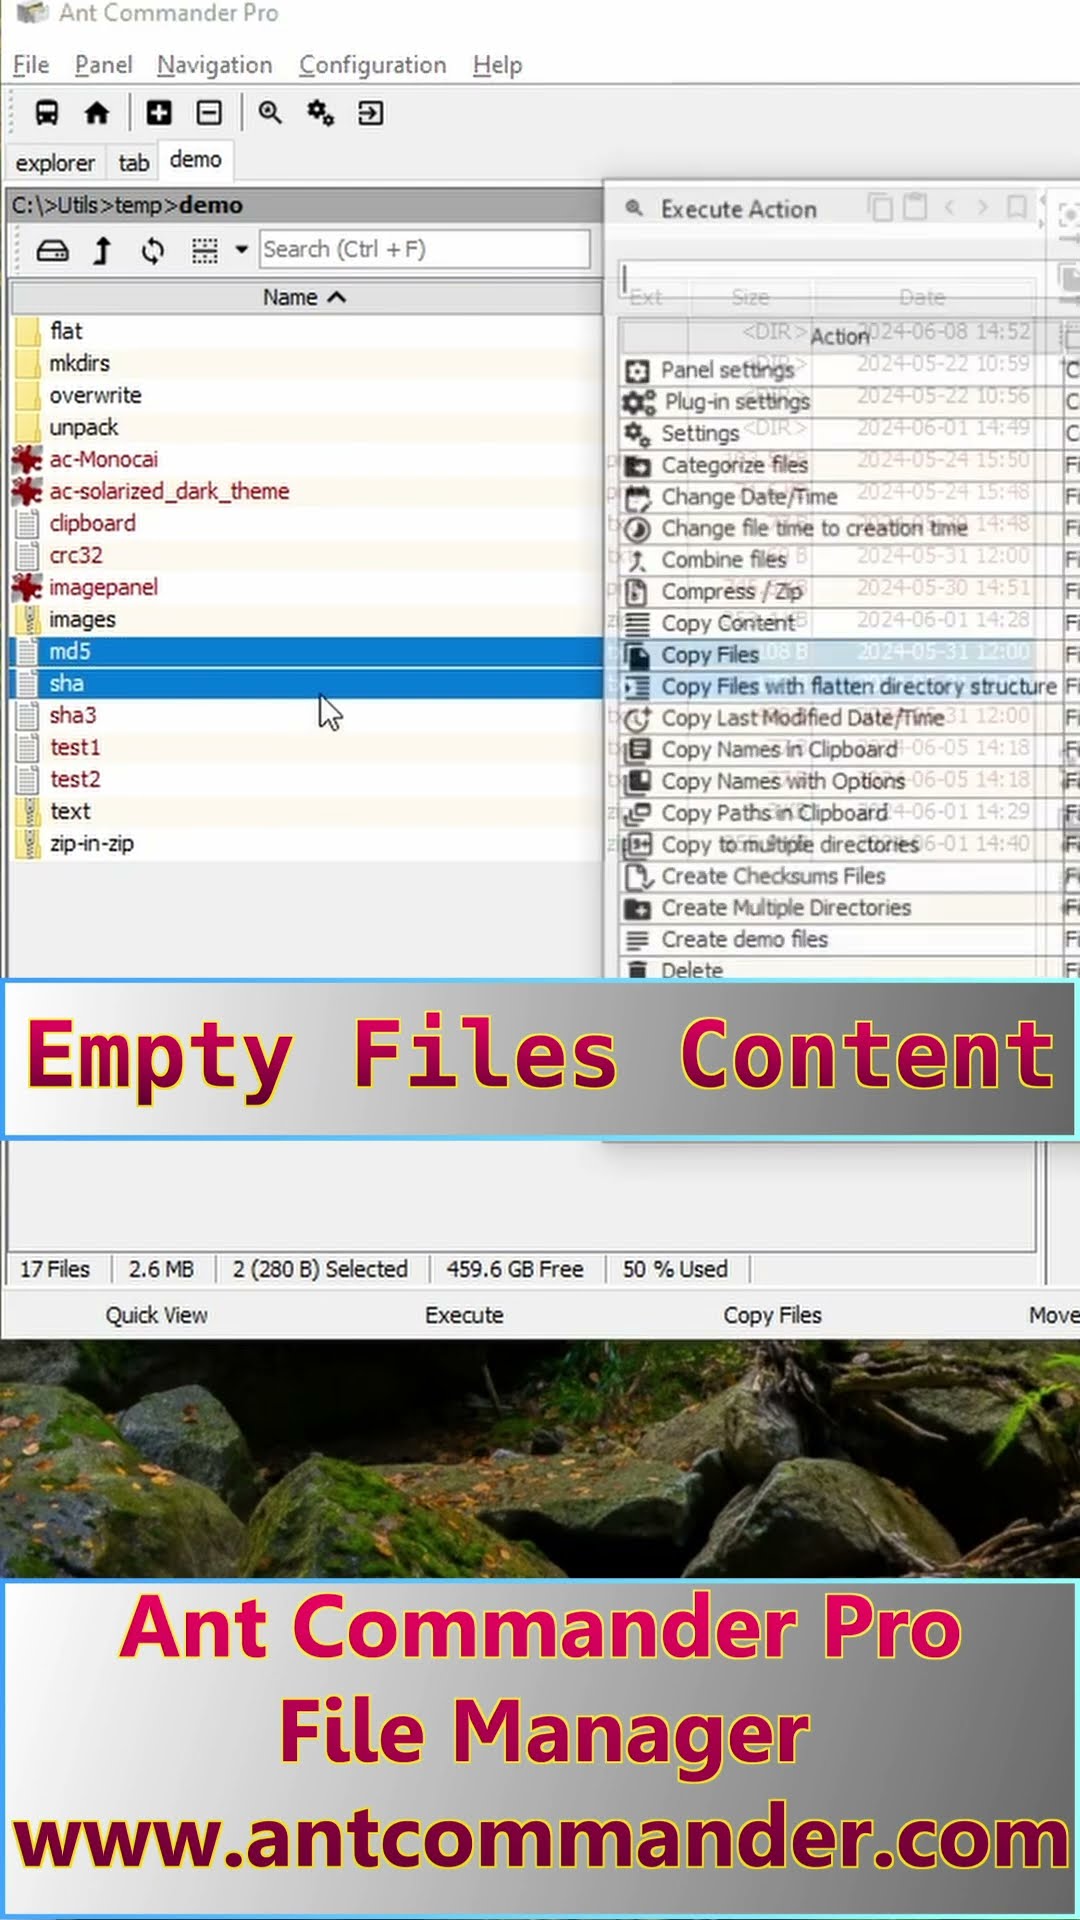Select the zip-in-zip archive

pos(305,843)
